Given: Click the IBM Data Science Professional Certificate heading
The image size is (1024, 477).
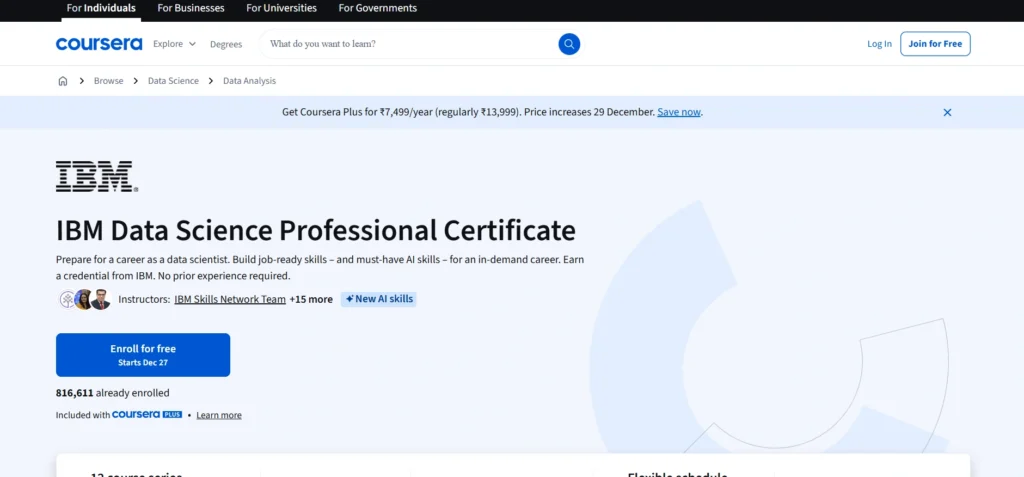Looking at the screenshot, I should [316, 230].
